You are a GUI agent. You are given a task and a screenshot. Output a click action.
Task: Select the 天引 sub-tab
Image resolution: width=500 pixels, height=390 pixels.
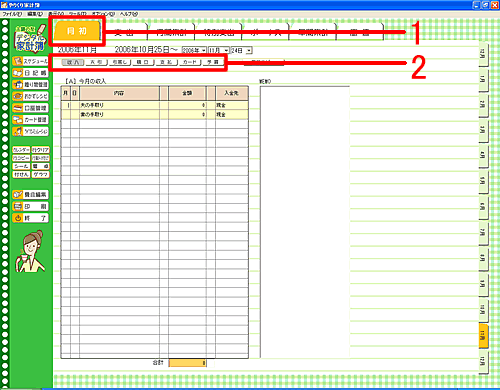pos(96,62)
